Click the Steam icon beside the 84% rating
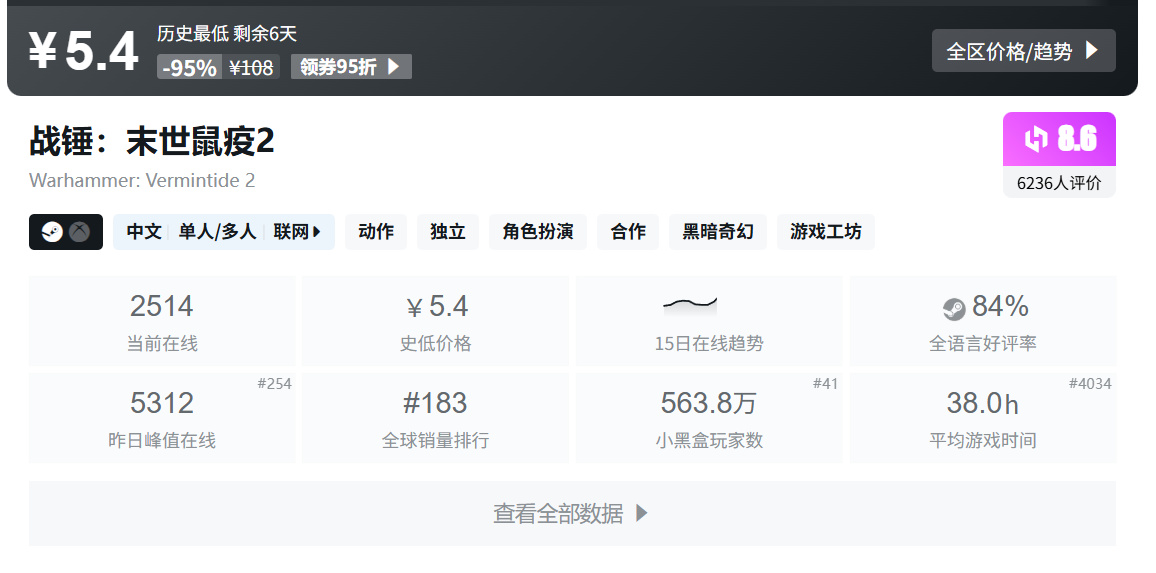The image size is (1156, 573). tap(954, 308)
